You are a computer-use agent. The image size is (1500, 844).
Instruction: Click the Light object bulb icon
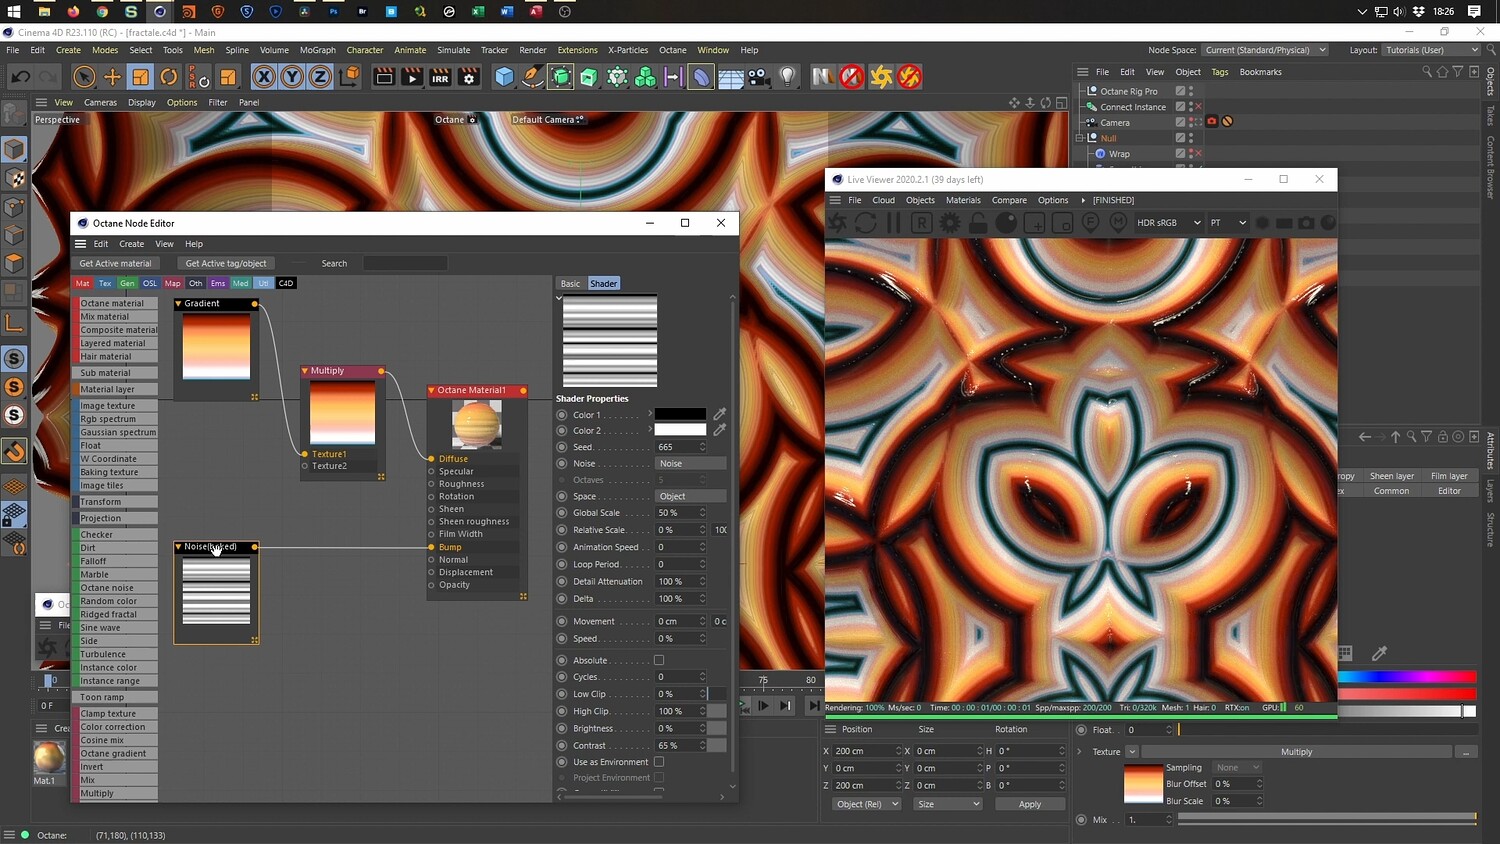pos(788,77)
